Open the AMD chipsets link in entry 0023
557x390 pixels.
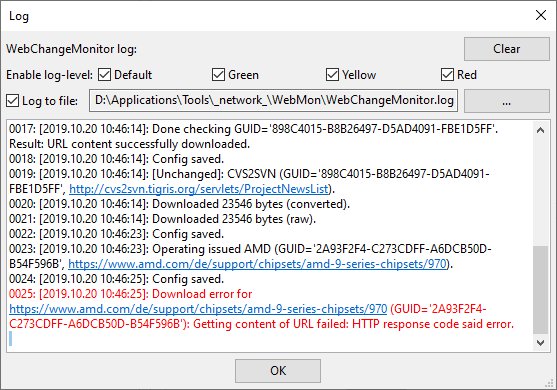[x=257, y=264]
